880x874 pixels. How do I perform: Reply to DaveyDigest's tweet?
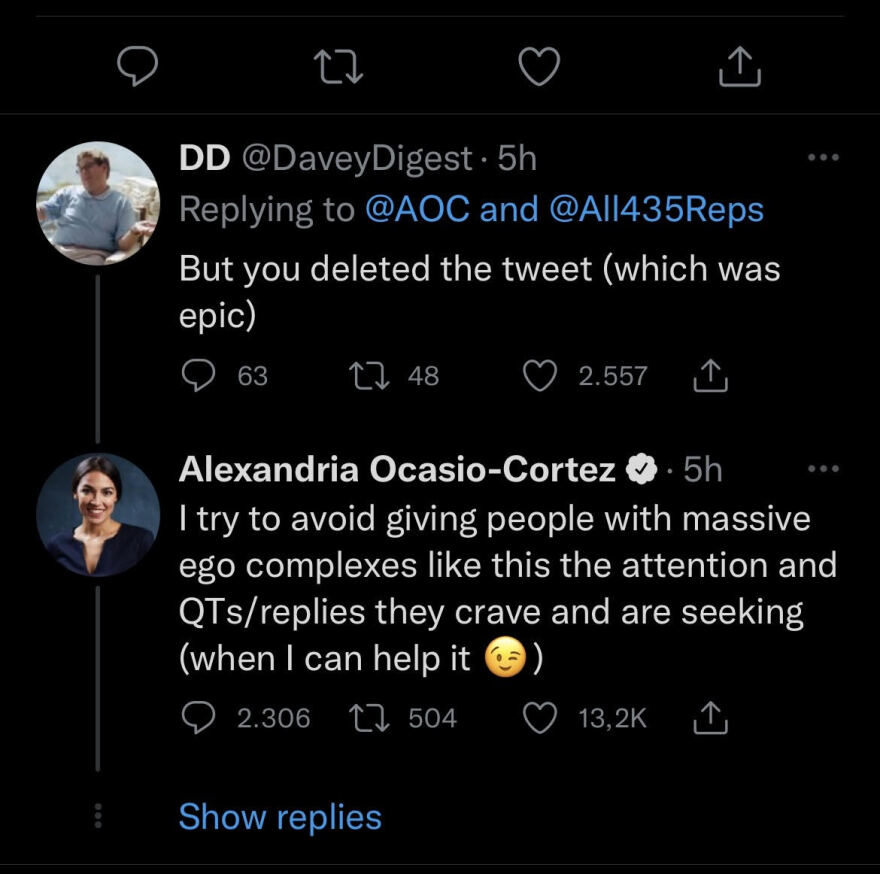[x=200, y=375]
